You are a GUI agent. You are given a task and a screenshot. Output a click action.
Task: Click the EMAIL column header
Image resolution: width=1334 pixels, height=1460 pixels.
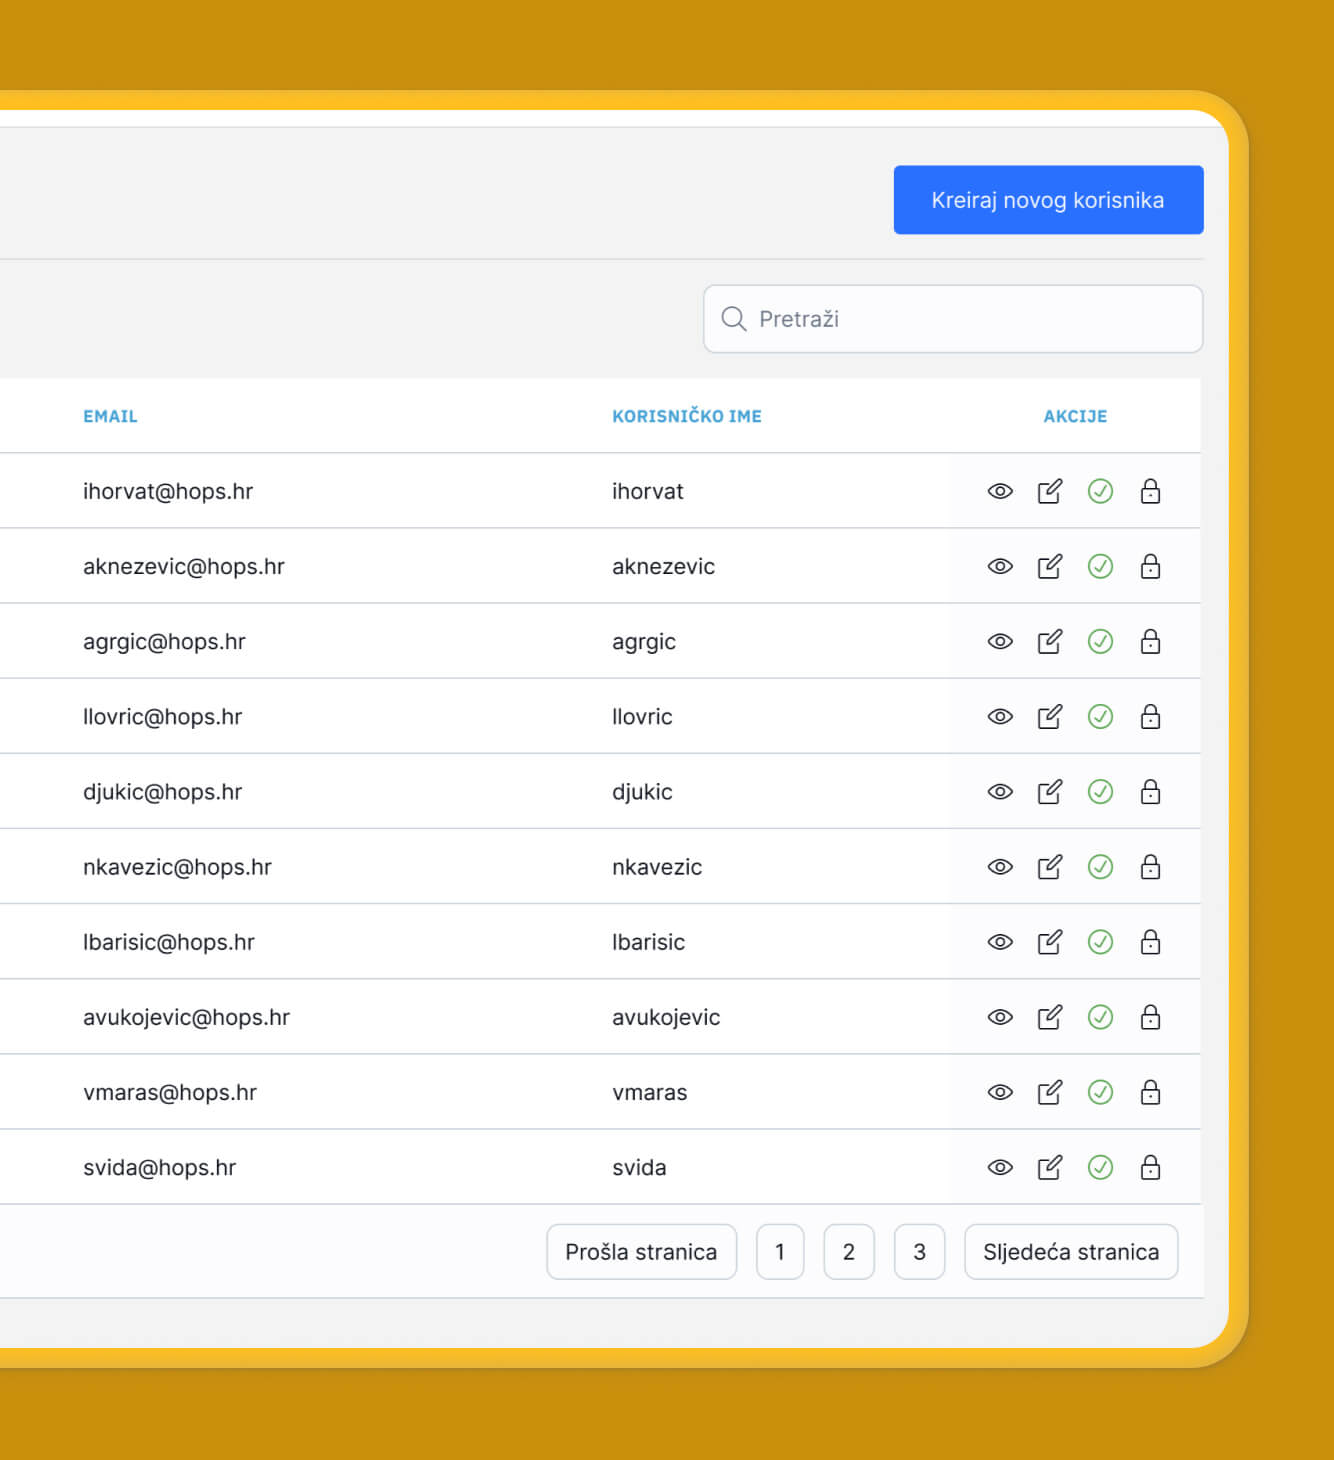click(110, 416)
